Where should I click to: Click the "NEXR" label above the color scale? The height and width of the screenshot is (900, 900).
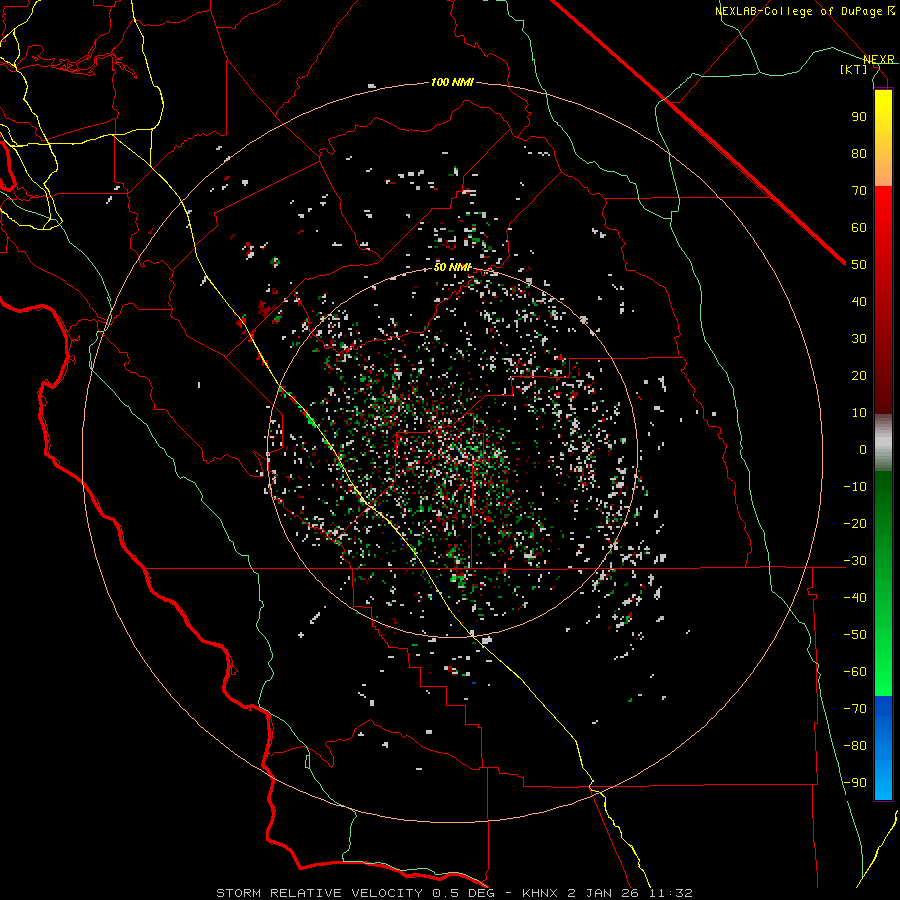pyautogui.click(x=878, y=60)
